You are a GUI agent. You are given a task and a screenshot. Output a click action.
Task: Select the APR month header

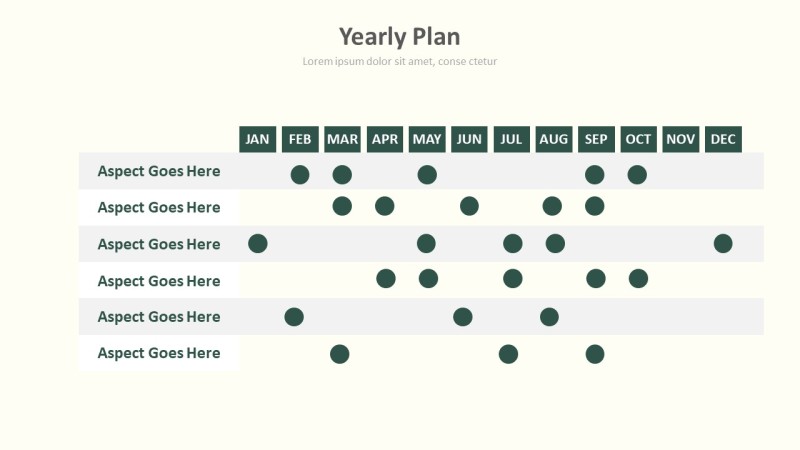click(385, 139)
